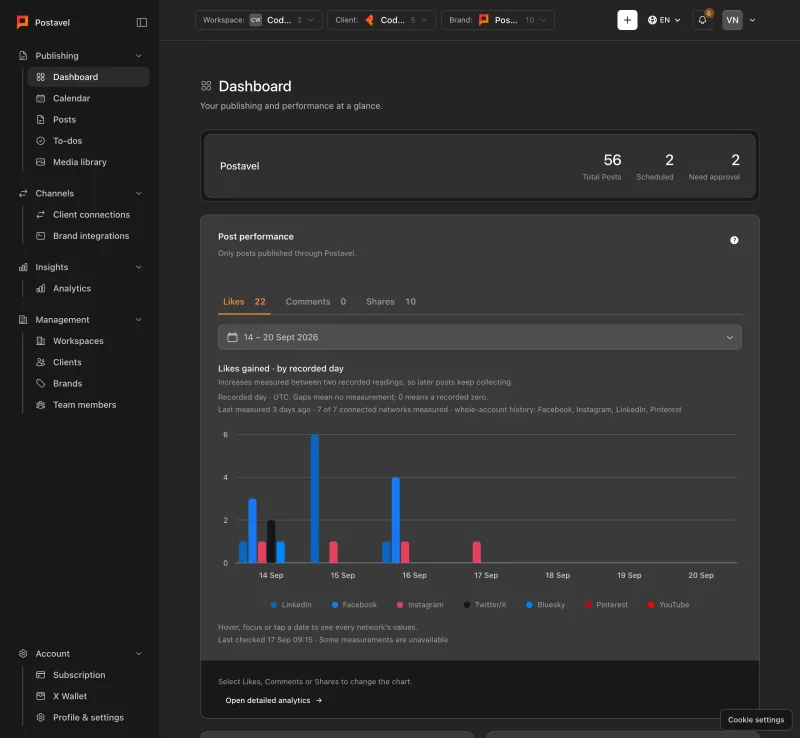Open Profile & settings
800x738 pixels.
88,718
